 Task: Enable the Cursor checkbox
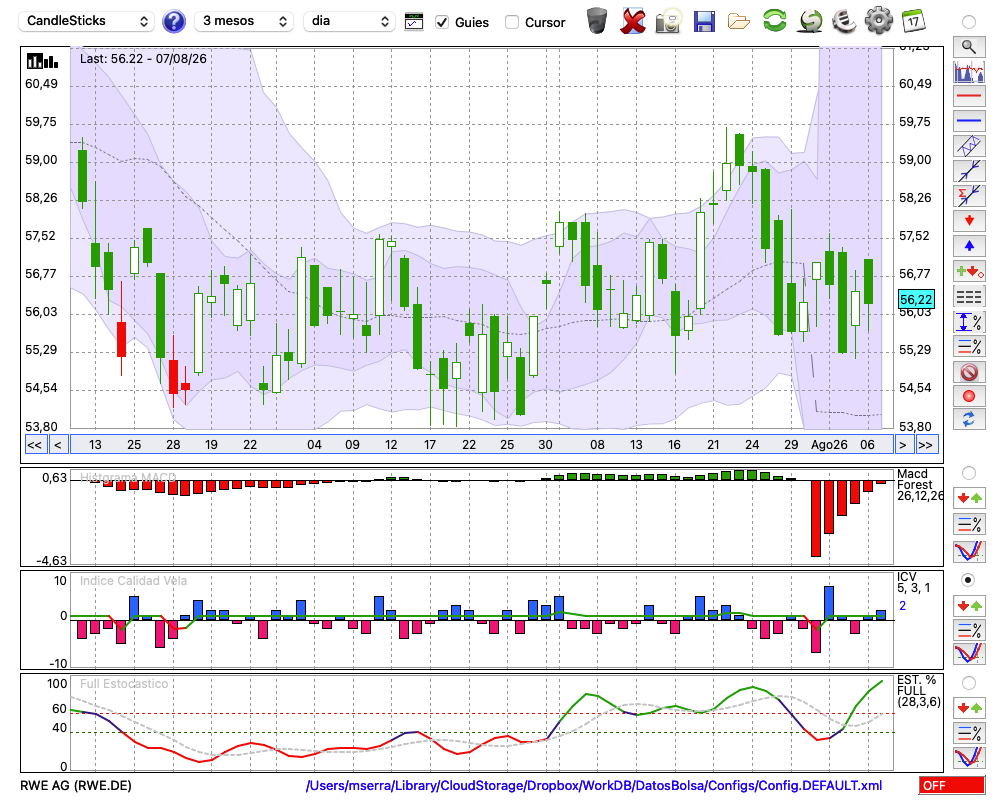tap(511, 22)
